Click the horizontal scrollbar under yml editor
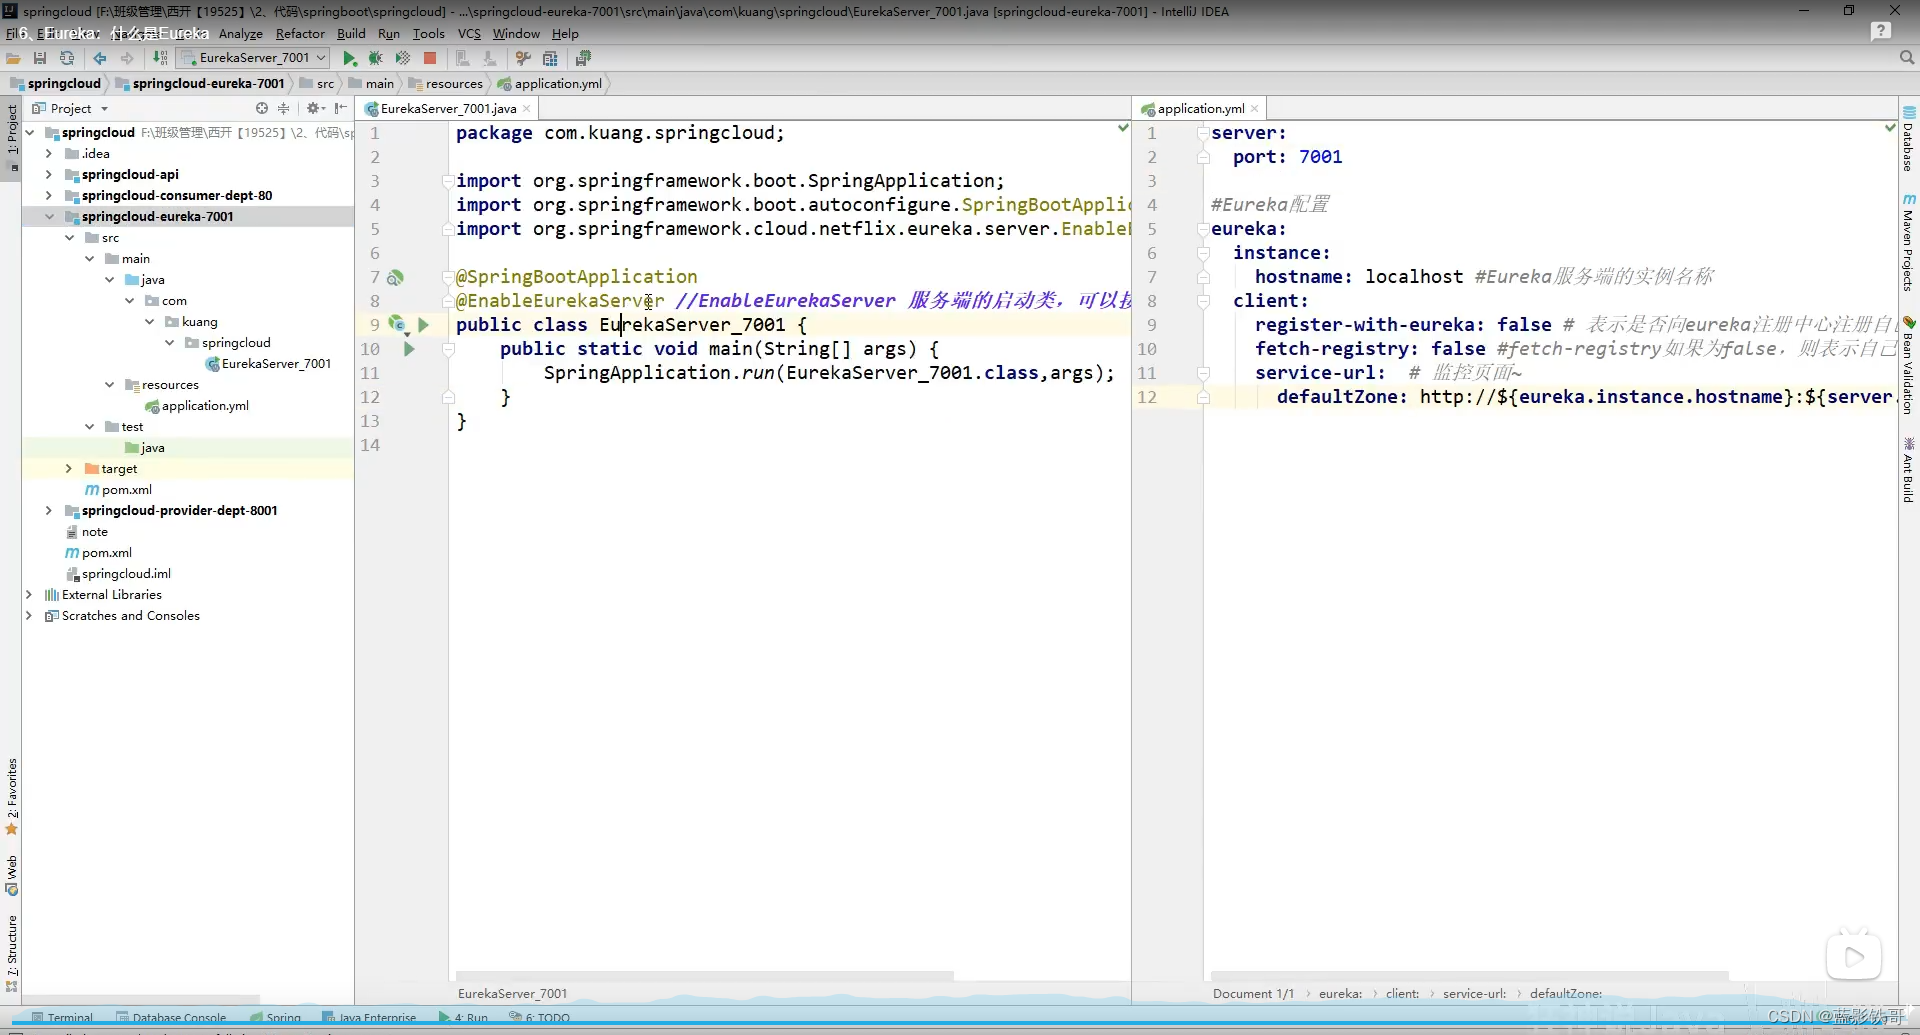 pos(1470,975)
